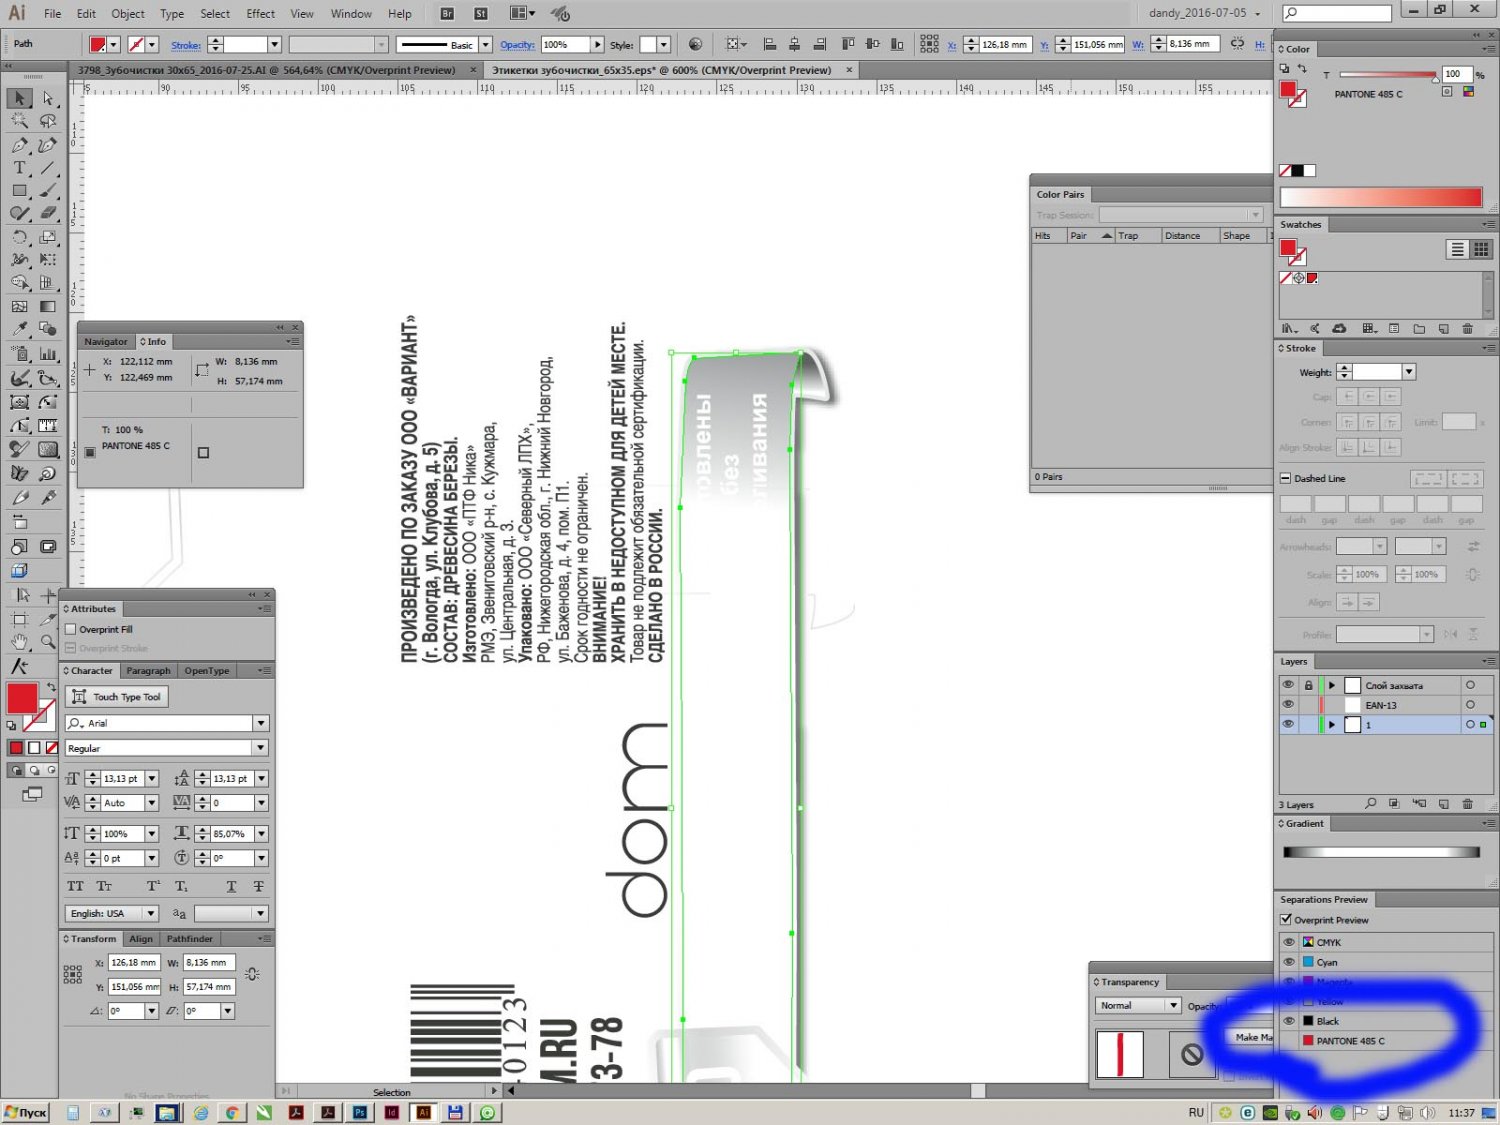Click the Make Mask button in Transparency
The height and width of the screenshot is (1125, 1500).
(1252, 1037)
